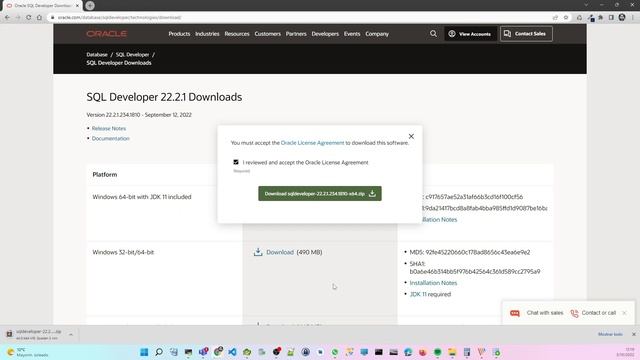The height and width of the screenshot is (360, 640).
Task: Uncheck the Oracle License Agreement checkbox
Action: 236,162
